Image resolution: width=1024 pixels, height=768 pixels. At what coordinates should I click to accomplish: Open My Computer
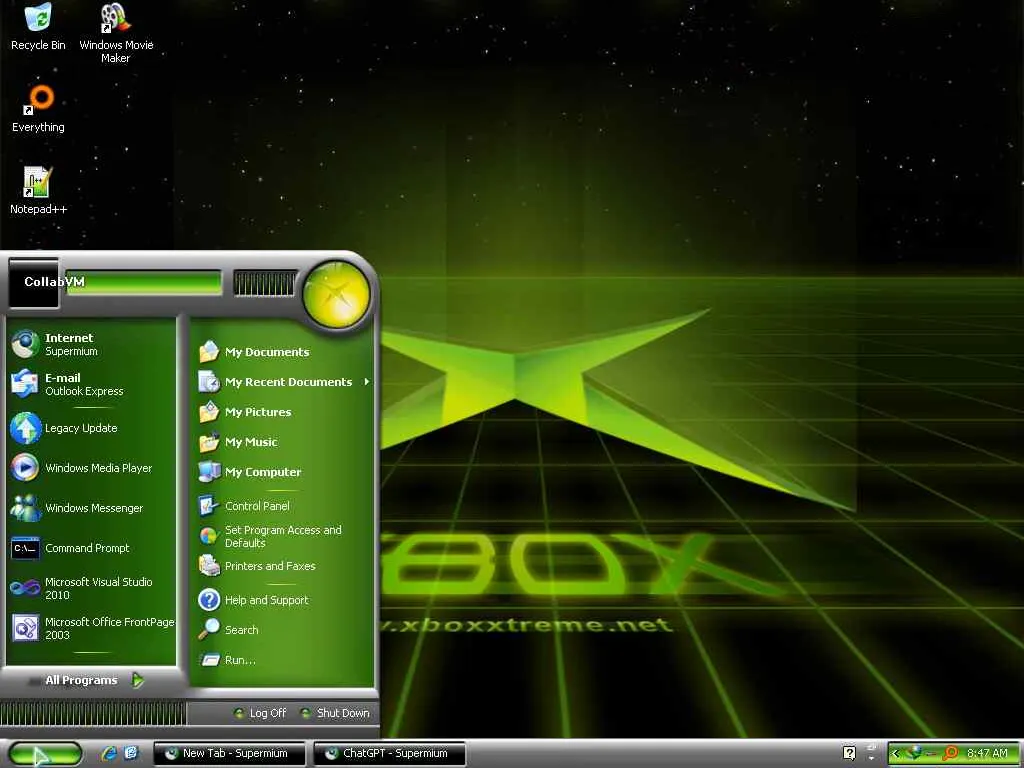pos(283,472)
